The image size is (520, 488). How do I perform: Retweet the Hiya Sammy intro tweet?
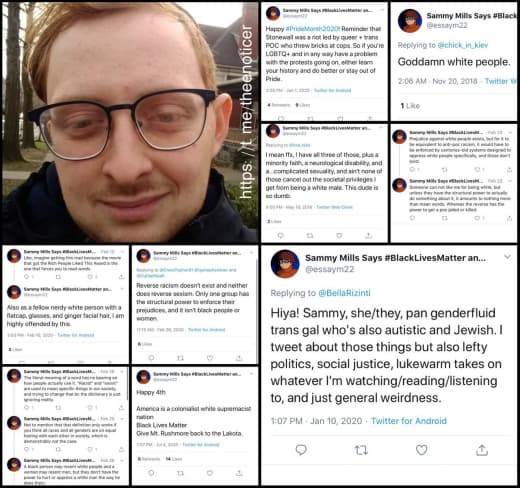(x=361, y=450)
